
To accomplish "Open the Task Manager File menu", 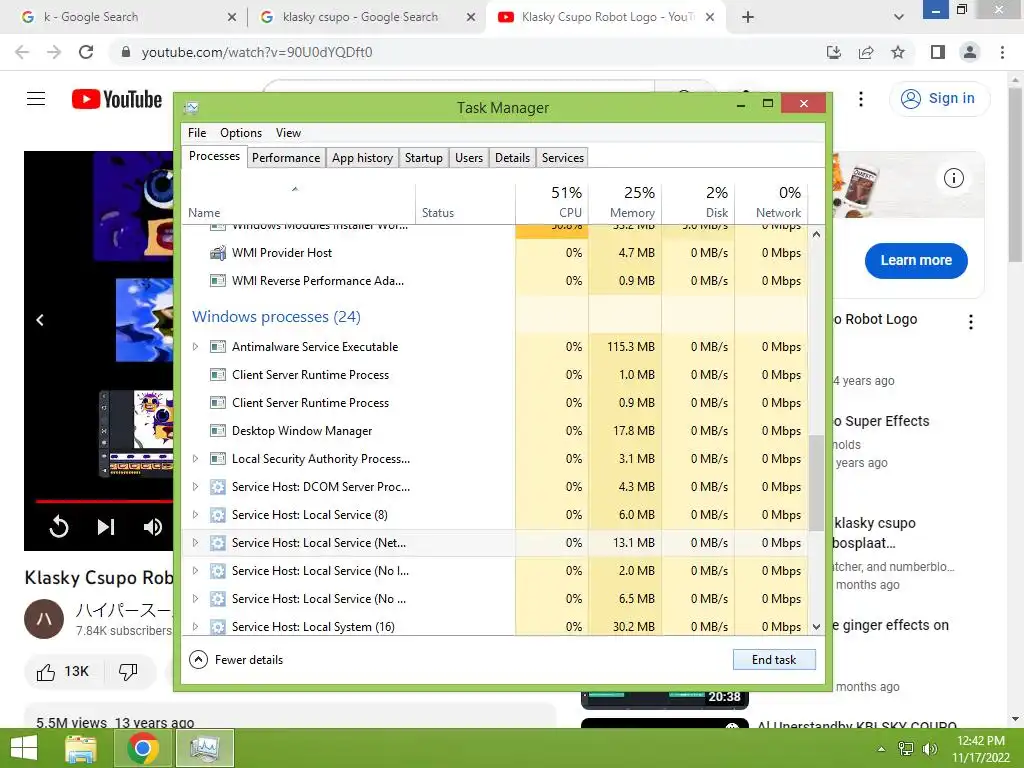I will click(x=197, y=133).
